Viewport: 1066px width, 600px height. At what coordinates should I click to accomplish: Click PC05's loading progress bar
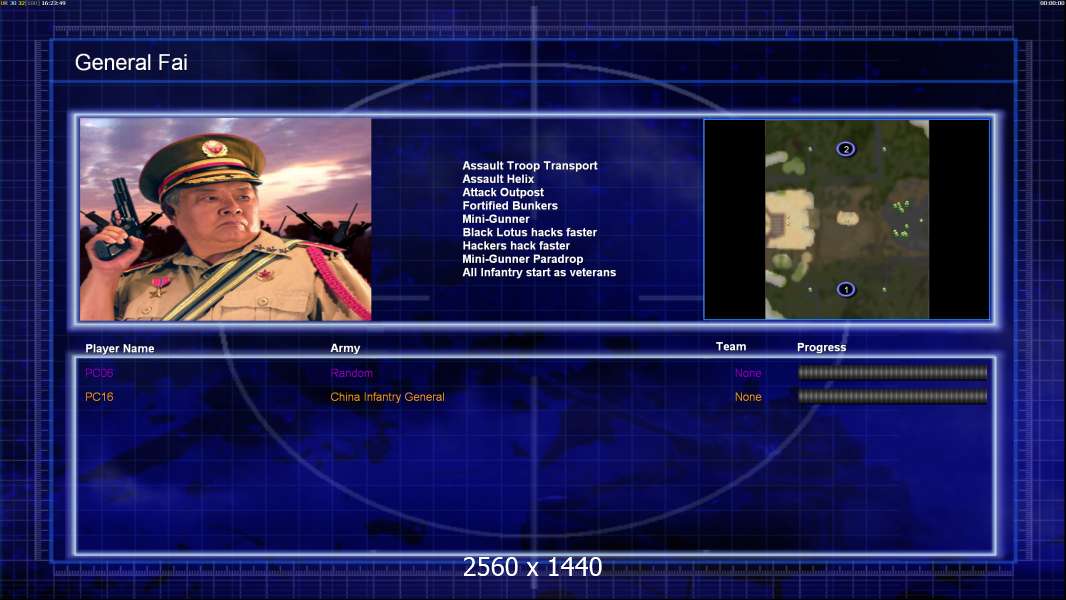tap(892, 372)
